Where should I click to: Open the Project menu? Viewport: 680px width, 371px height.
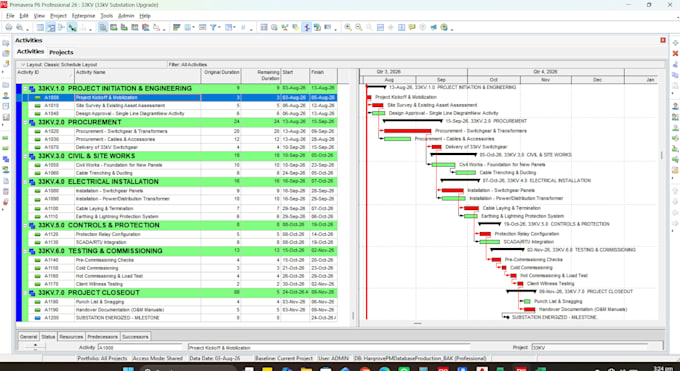[59, 16]
